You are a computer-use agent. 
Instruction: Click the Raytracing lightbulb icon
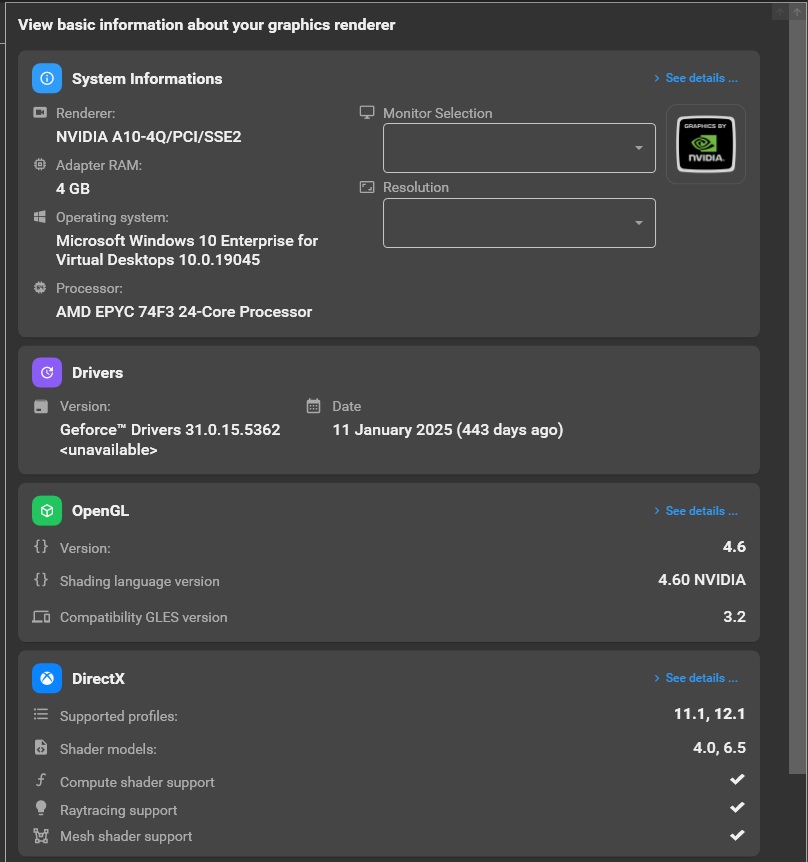pyautogui.click(x=41, y=808)
